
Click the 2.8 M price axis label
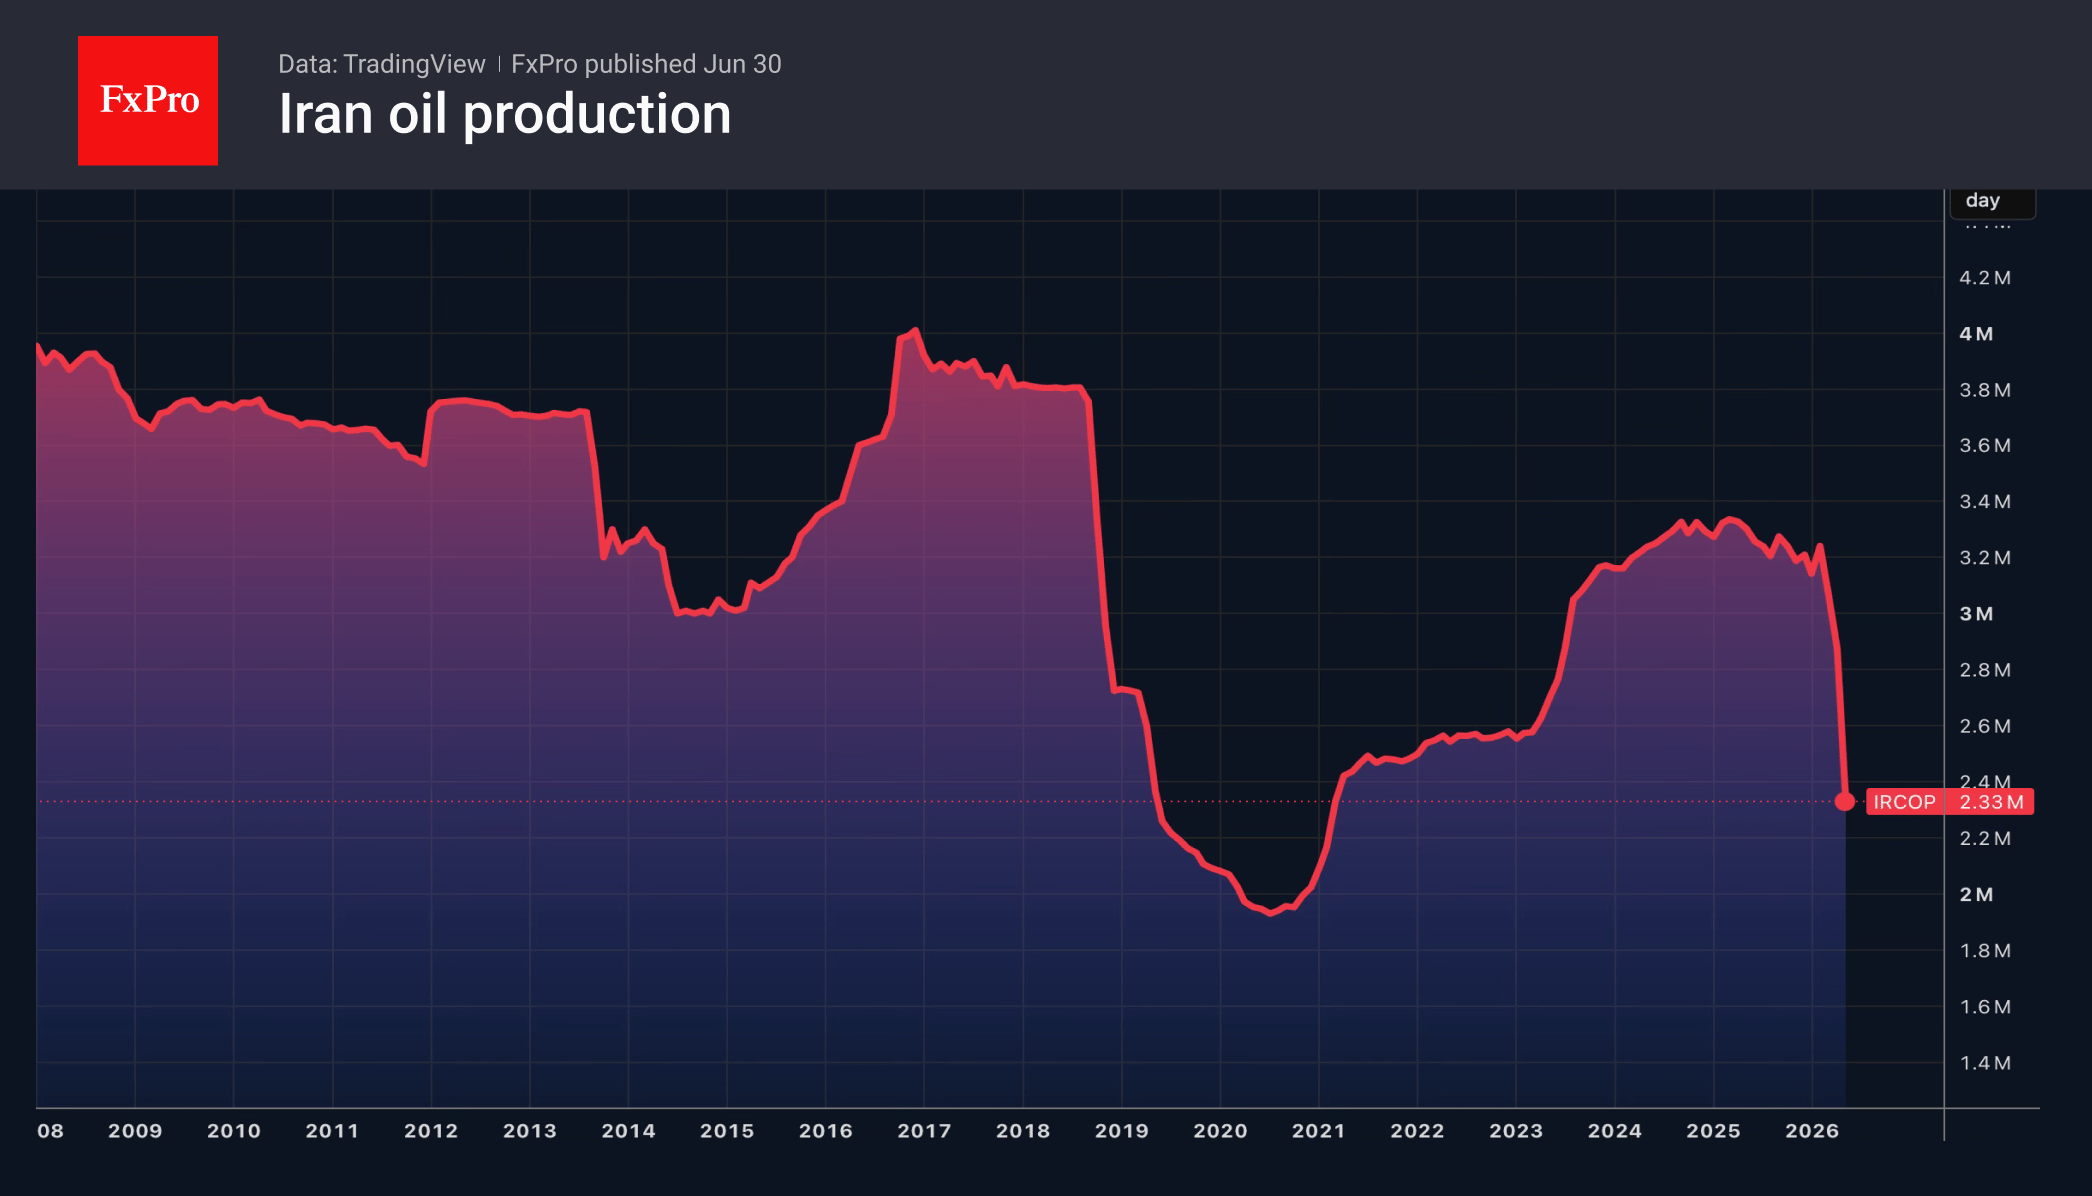1985,670
